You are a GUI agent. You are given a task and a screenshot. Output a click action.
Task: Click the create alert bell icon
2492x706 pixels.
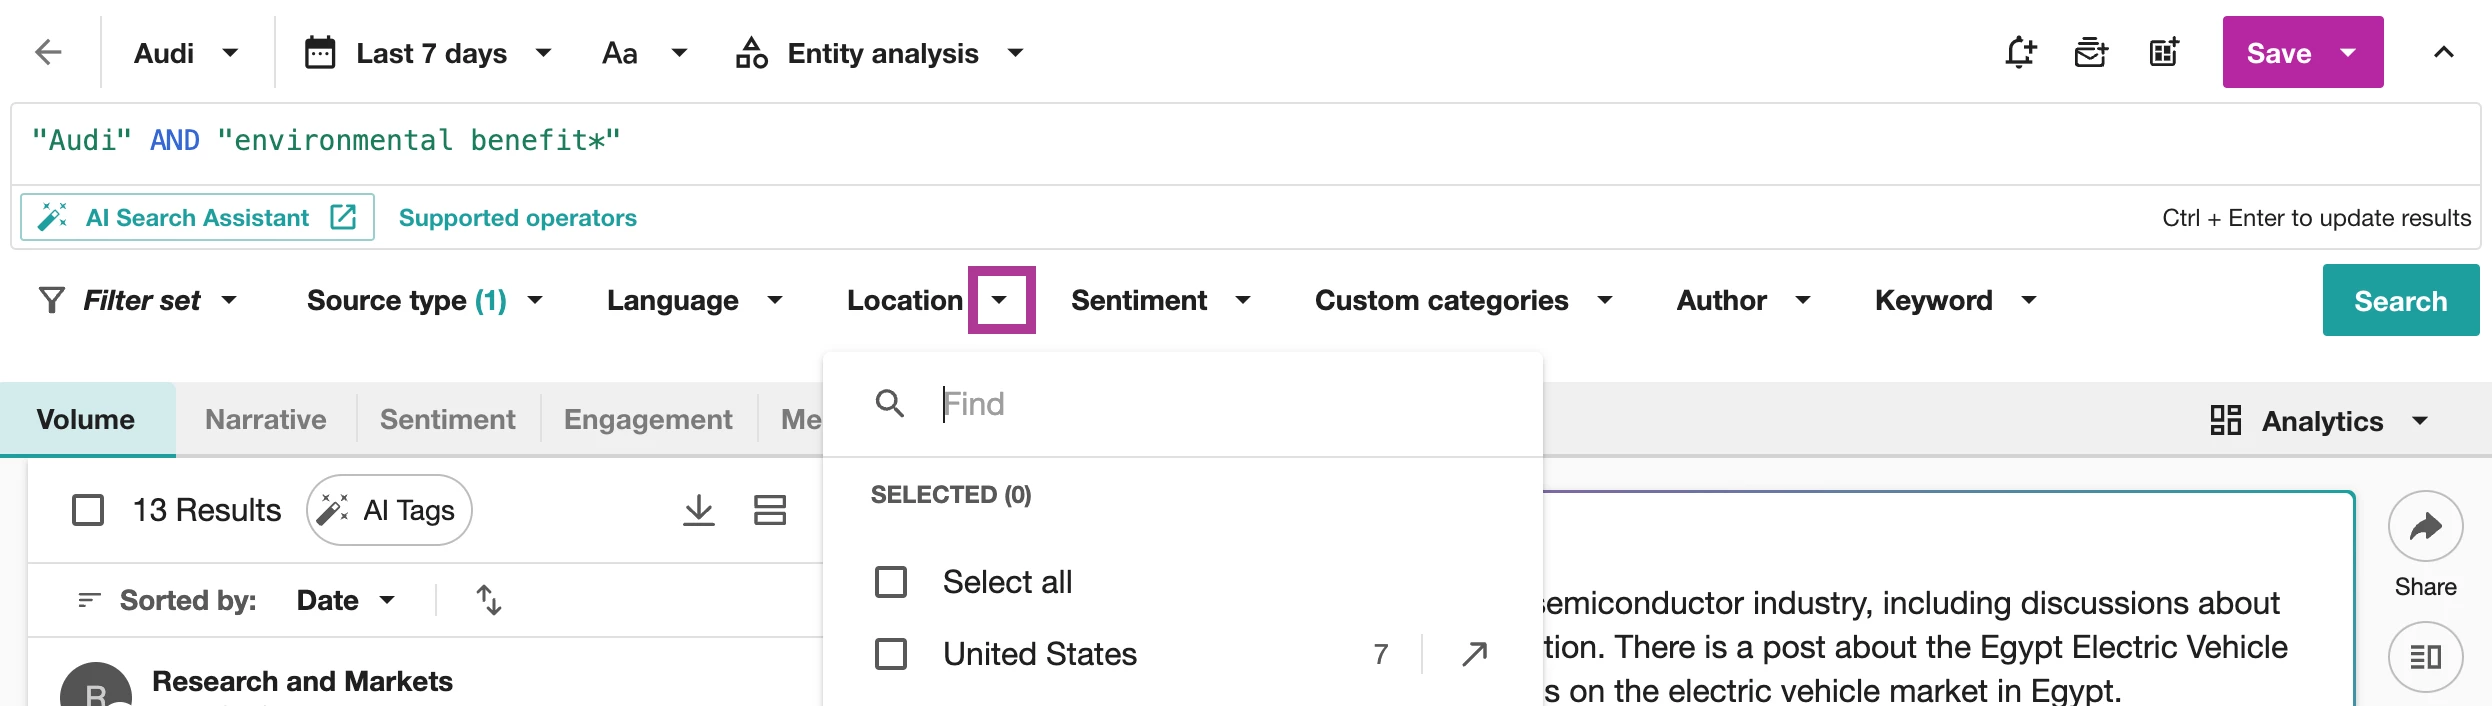[2020, 53]
